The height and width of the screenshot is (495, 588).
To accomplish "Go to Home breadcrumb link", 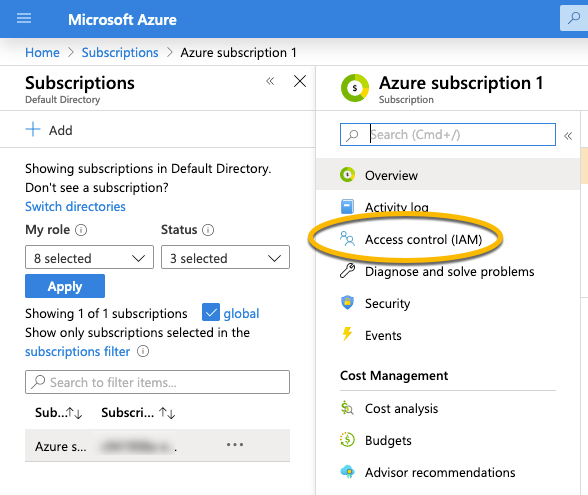I will (x=42, y=52).
